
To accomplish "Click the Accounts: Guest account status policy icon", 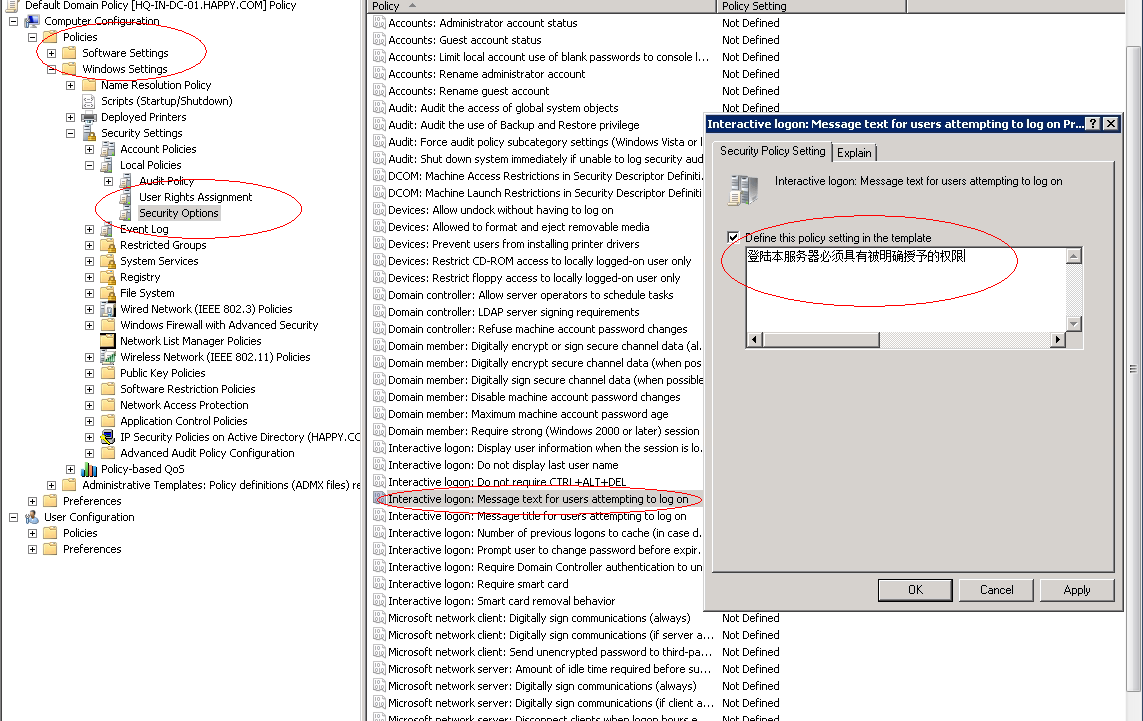I will pos(379,40).
